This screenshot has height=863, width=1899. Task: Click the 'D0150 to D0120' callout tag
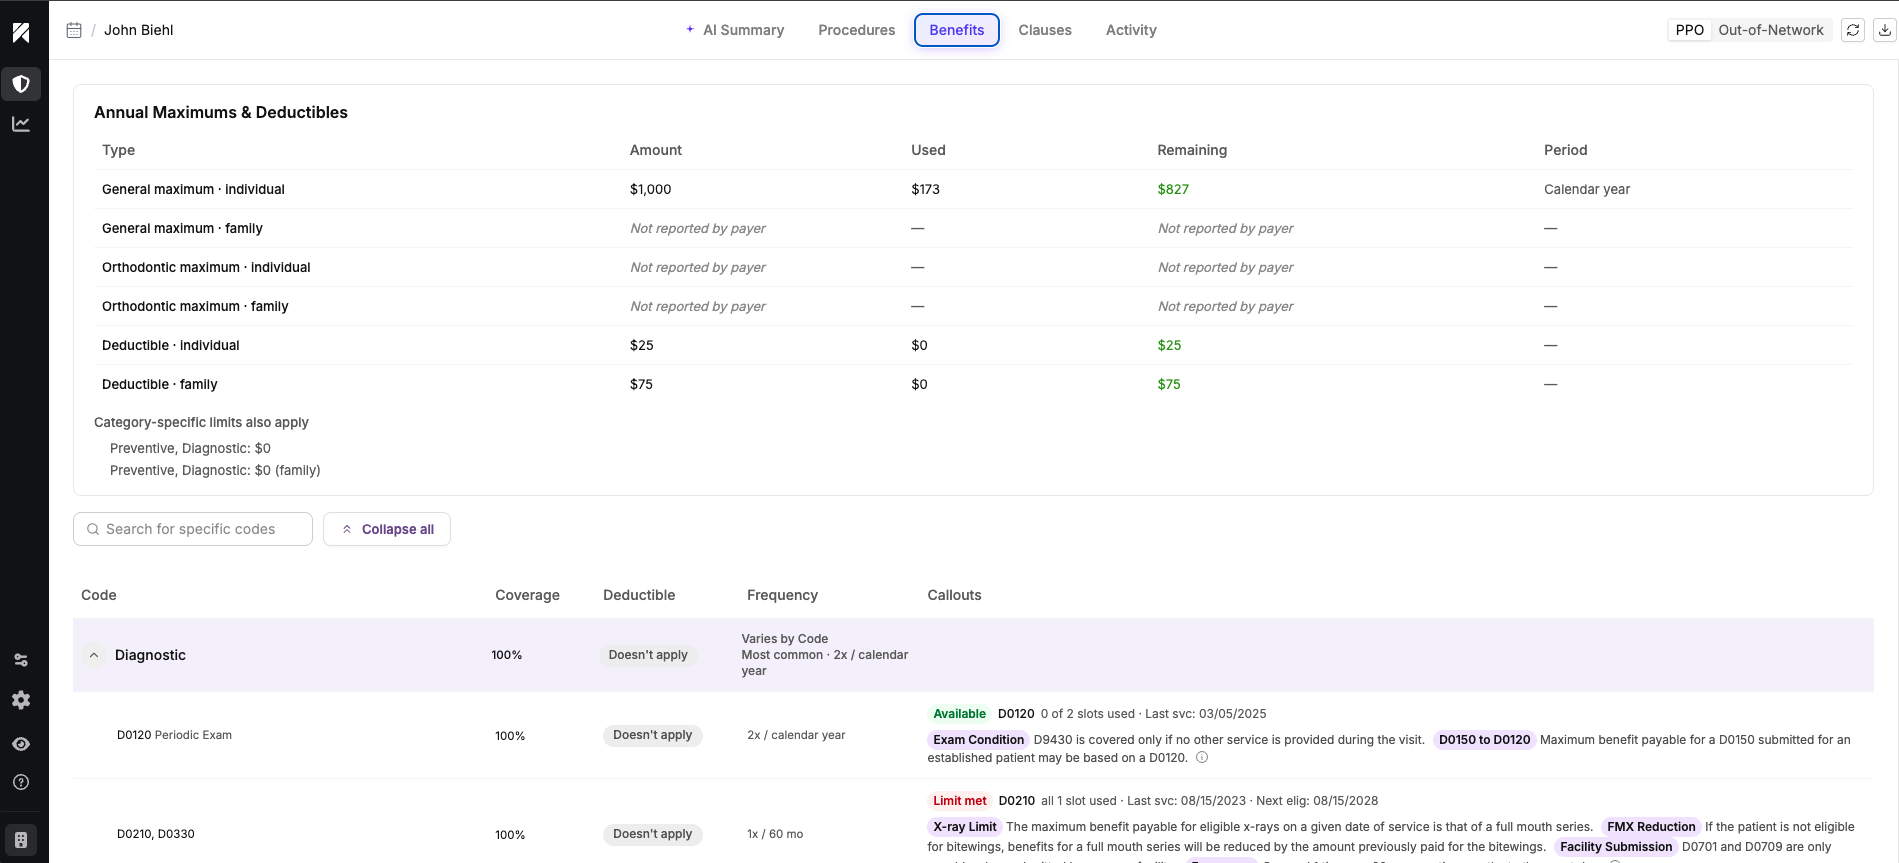coord(1484,740)
